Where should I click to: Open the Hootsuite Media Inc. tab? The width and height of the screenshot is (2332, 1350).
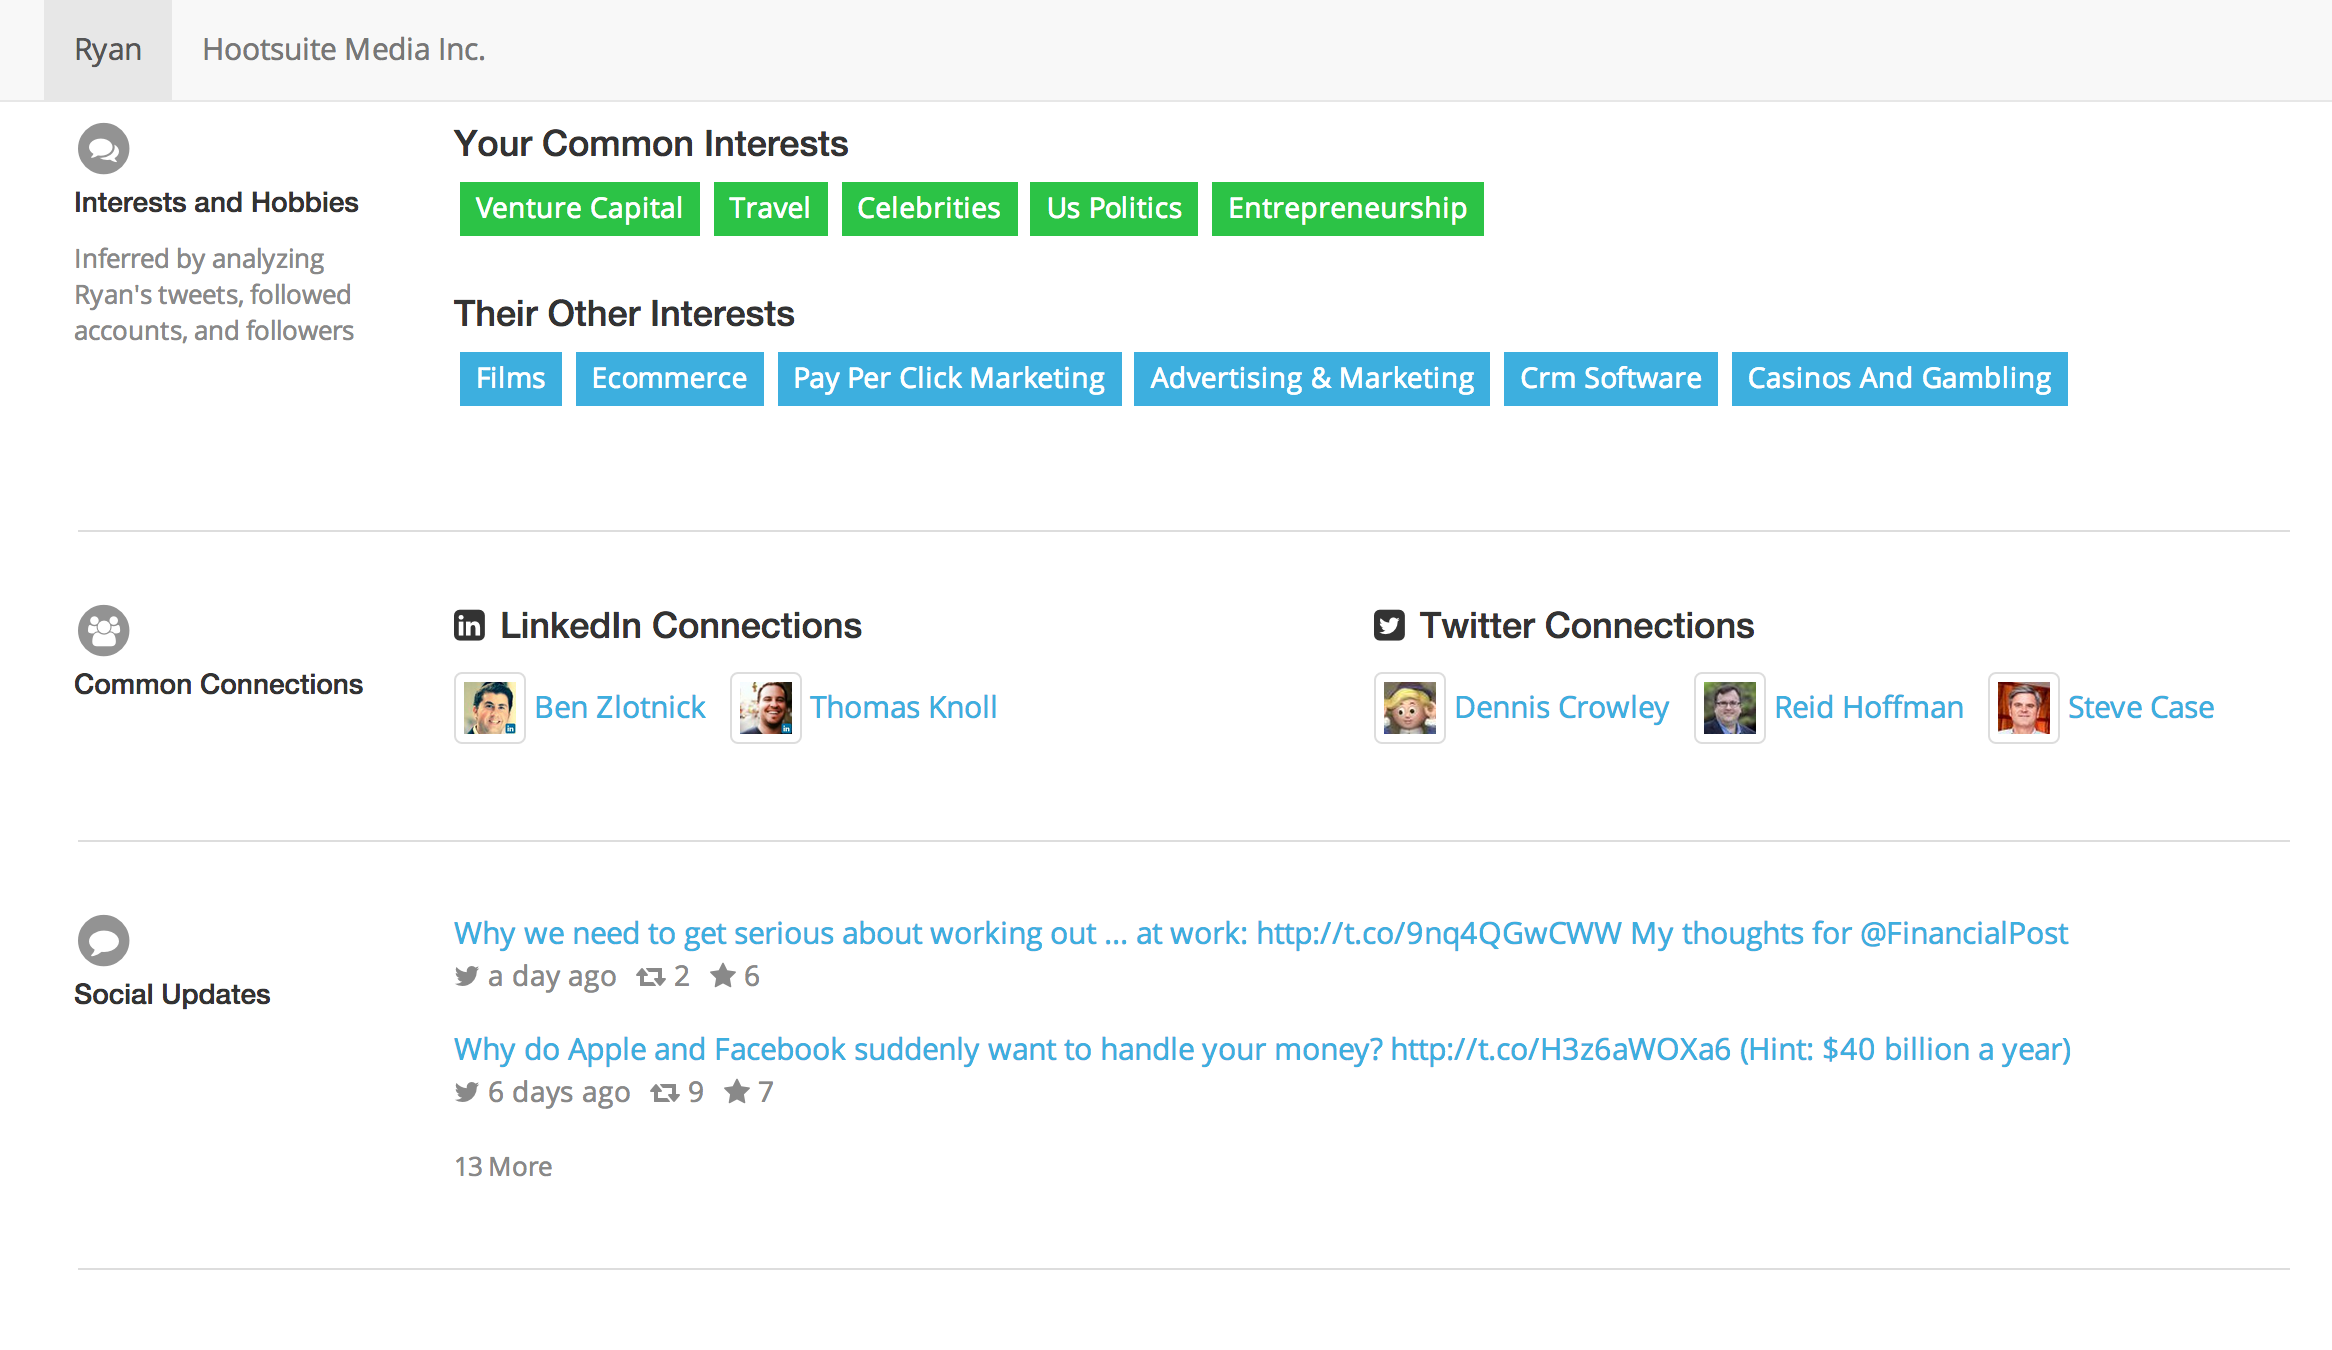tap(343, 50)
